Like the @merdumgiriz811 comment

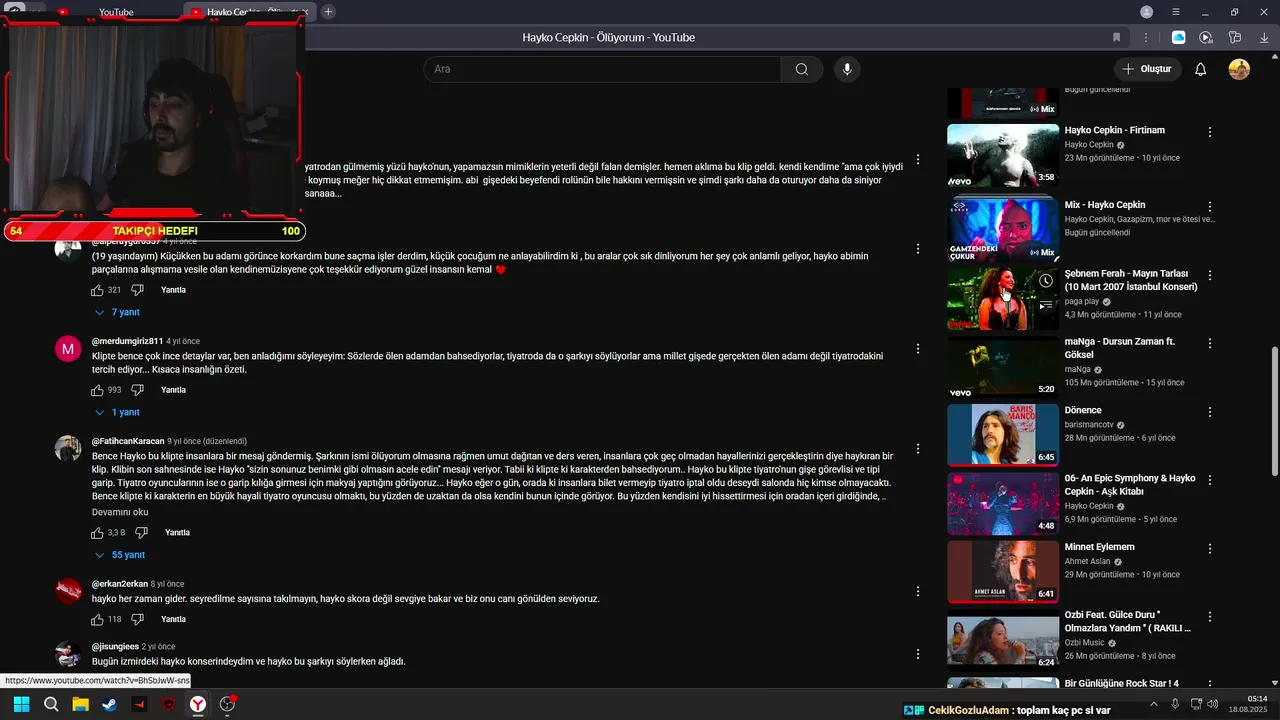click(97, 390)
